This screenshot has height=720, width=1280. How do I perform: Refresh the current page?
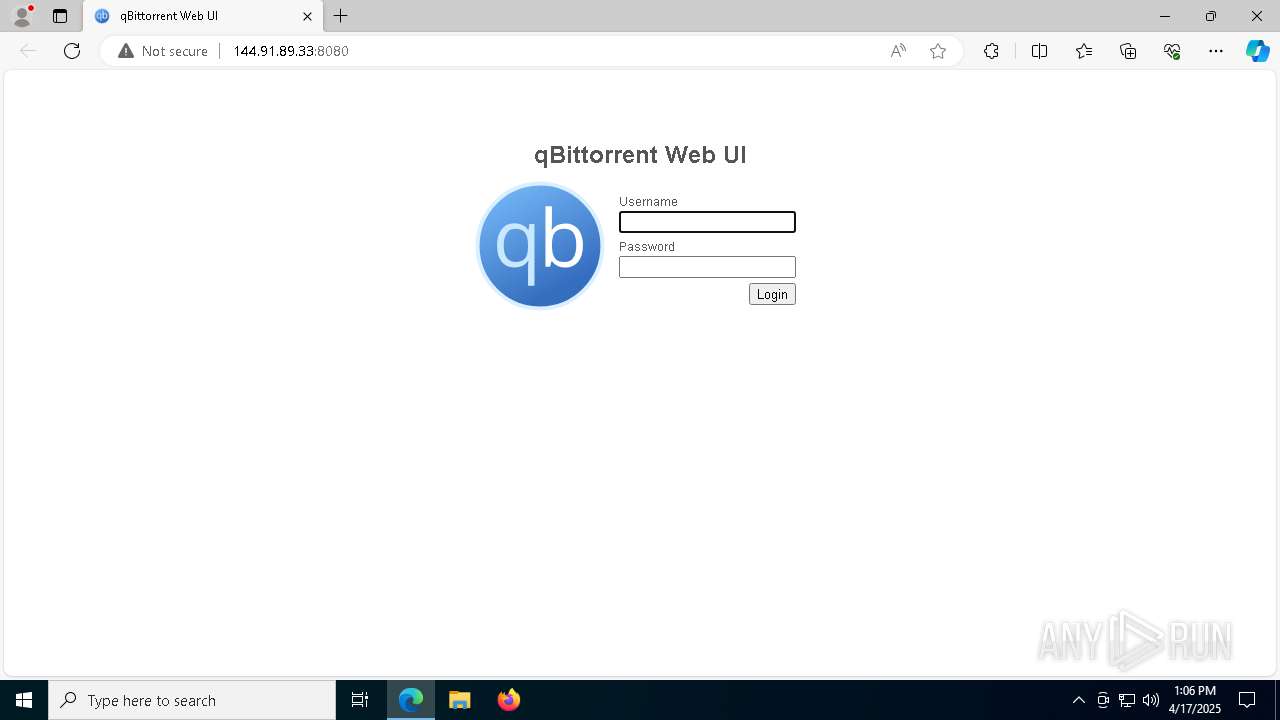tap(72, 51)
